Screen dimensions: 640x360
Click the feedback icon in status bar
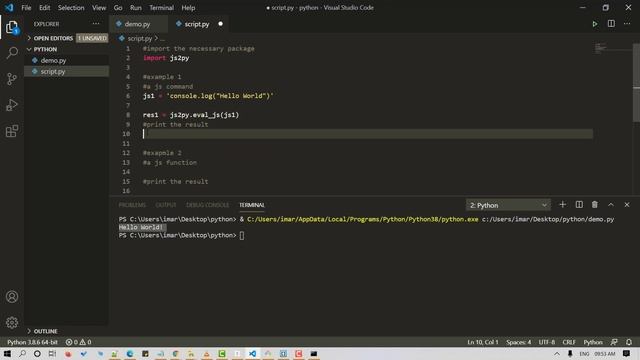pyautogui.click(x=614, y=342)
